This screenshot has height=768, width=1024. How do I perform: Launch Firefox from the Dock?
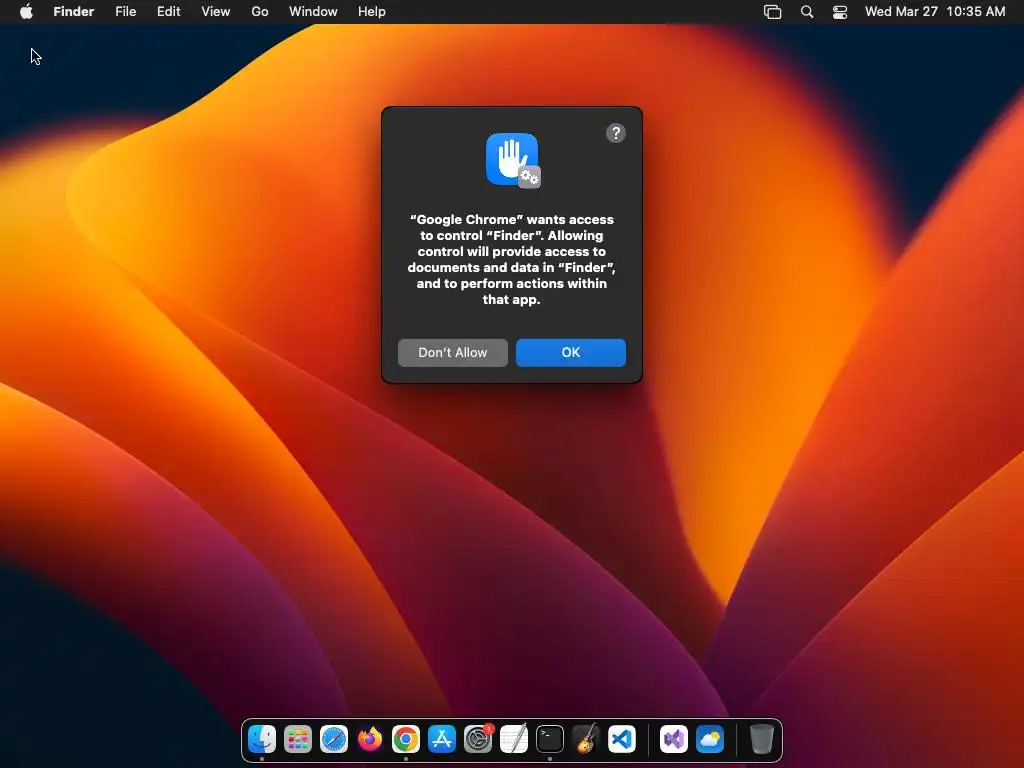(370, 739)
